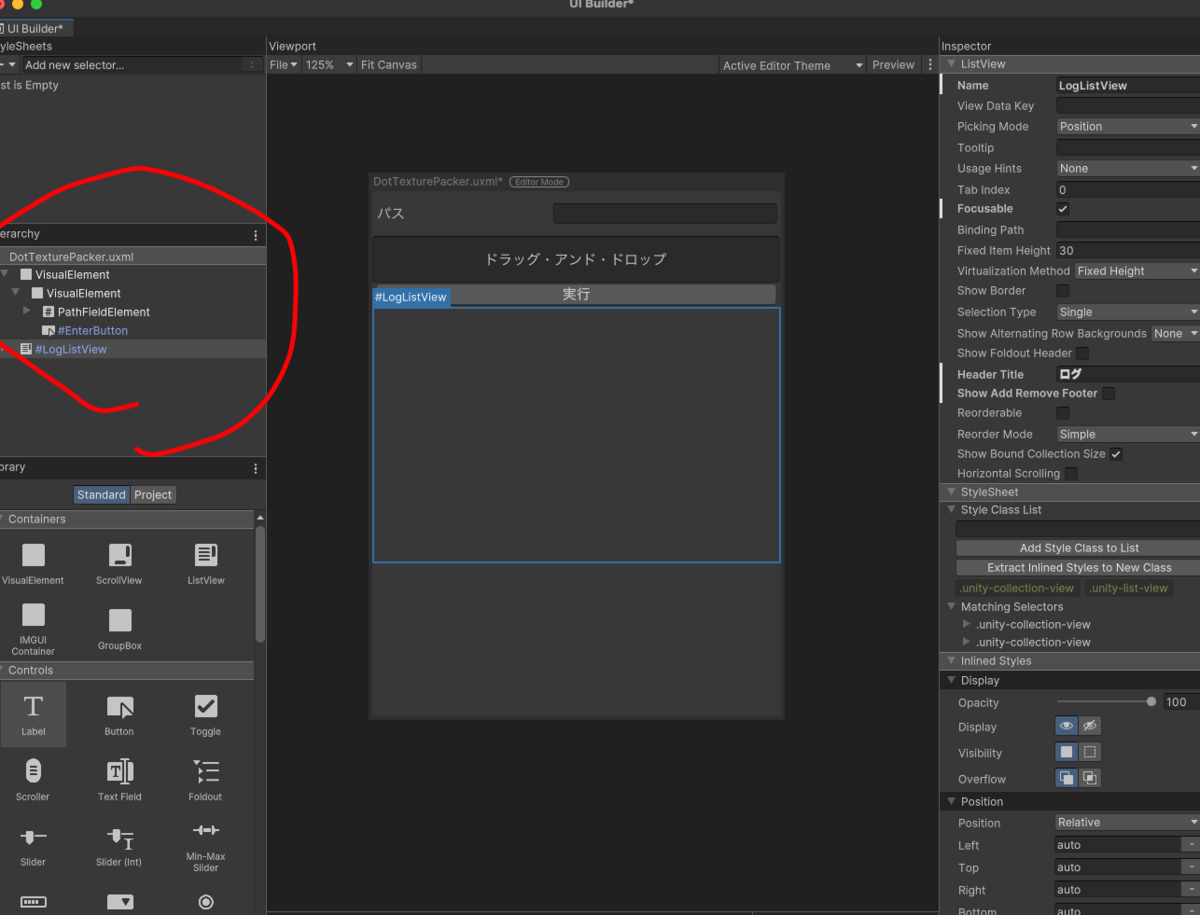Toggle the Reorderable checkbox
This screenshot has width=1200, height=915.
click(x=1063, y=413)
